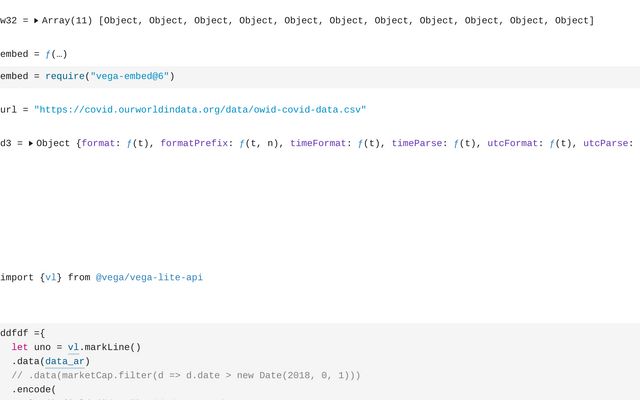Click the ƒ symbol after the format property
Screen dimensions: 640x400
click(x=129, y=144)
